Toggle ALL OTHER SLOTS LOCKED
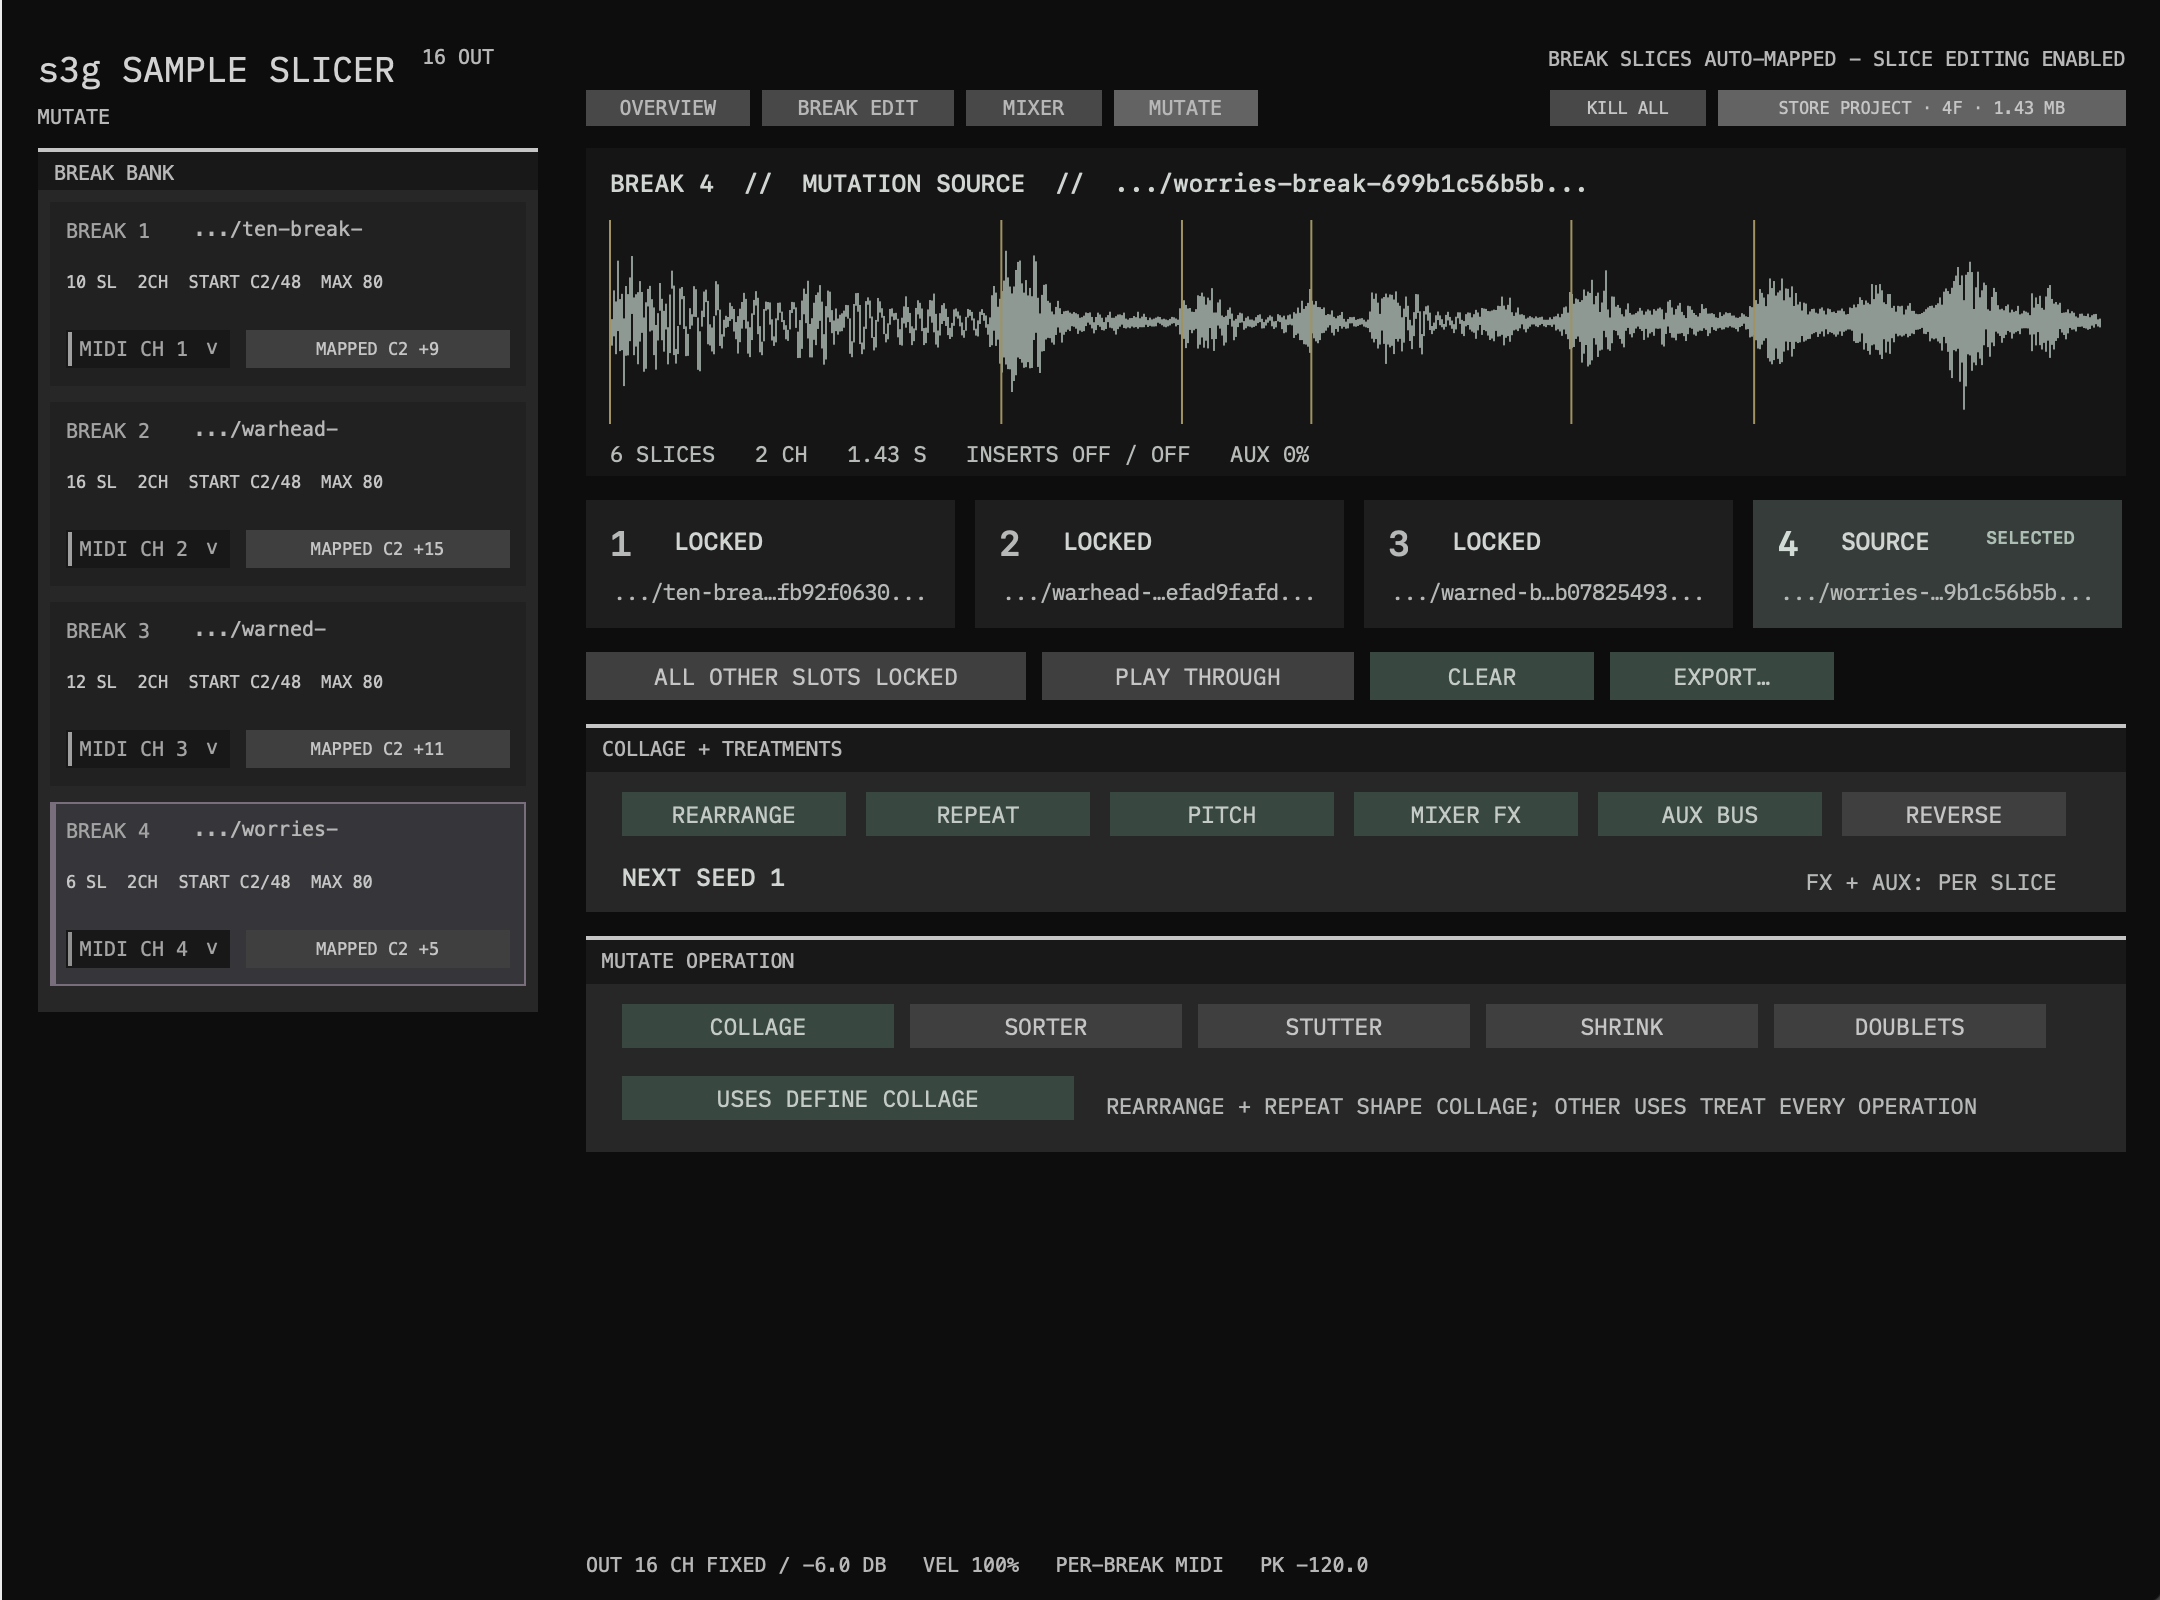Image resolution: width=2160 pixels, height=1600 pixels. 805,677
